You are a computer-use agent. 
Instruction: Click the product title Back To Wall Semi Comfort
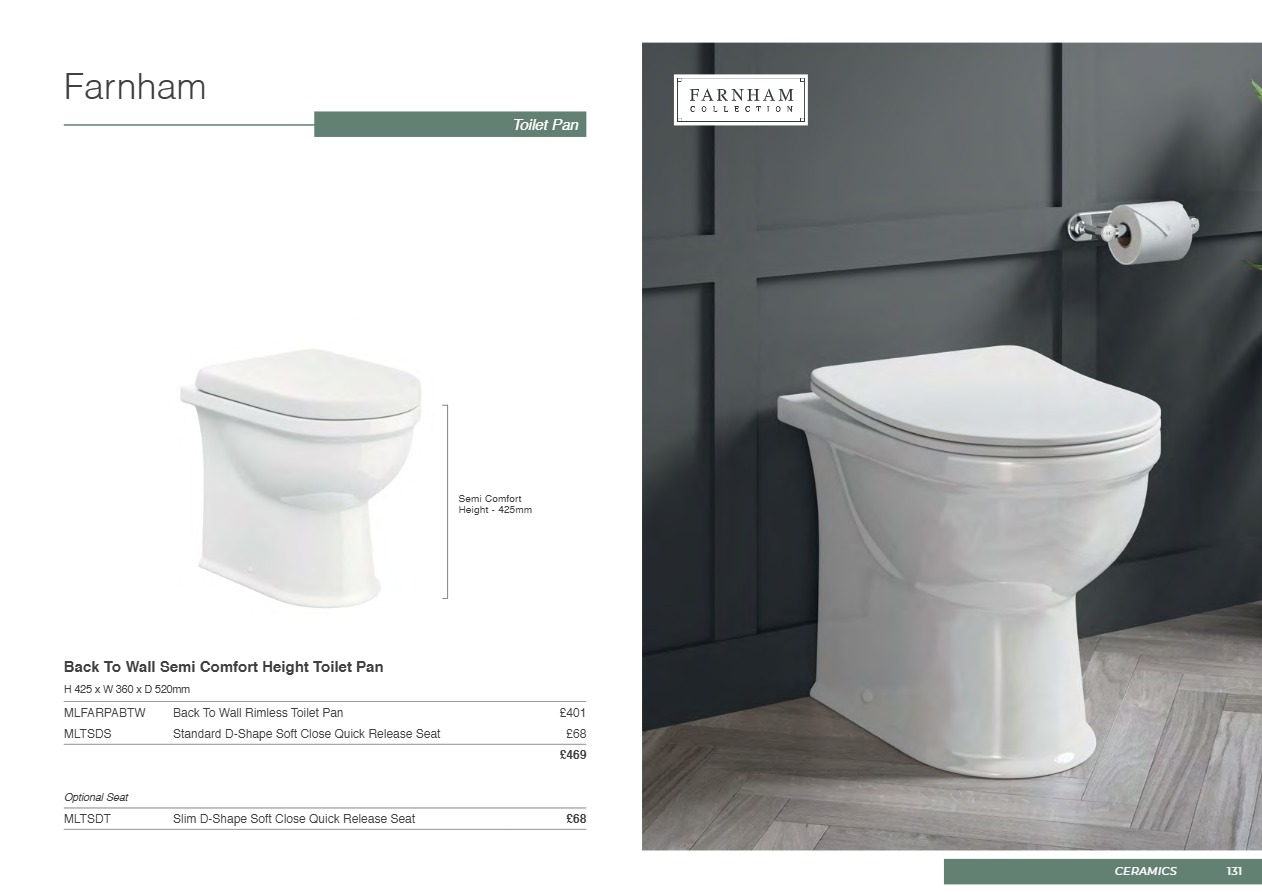pos(224,666)
